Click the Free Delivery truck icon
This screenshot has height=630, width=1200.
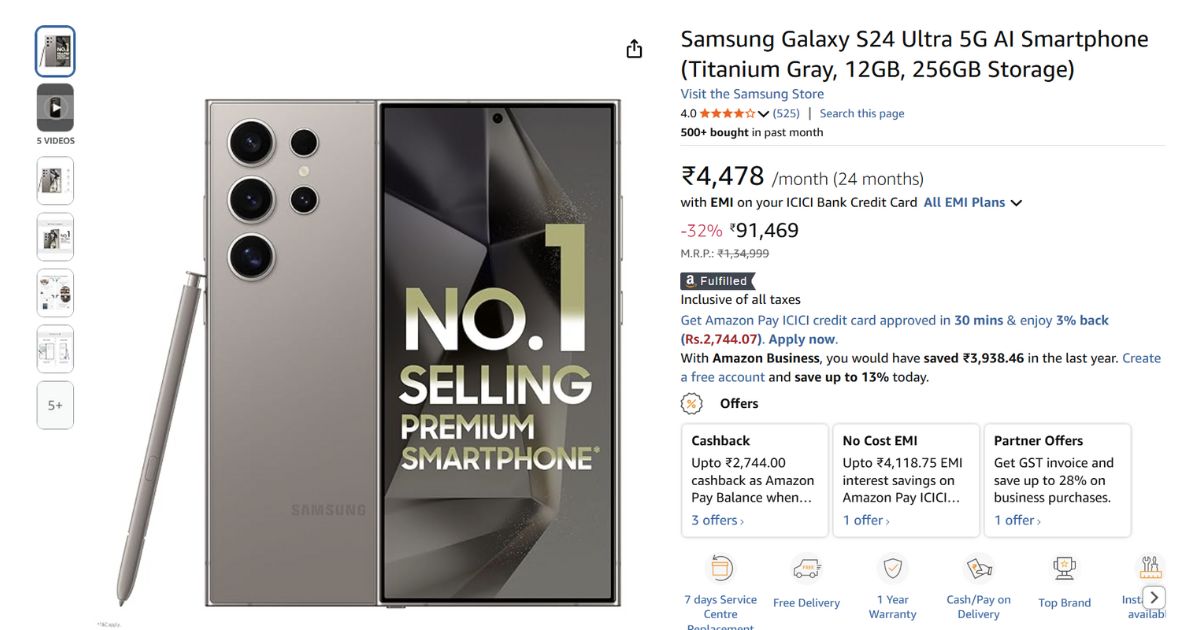pos(806,569)
